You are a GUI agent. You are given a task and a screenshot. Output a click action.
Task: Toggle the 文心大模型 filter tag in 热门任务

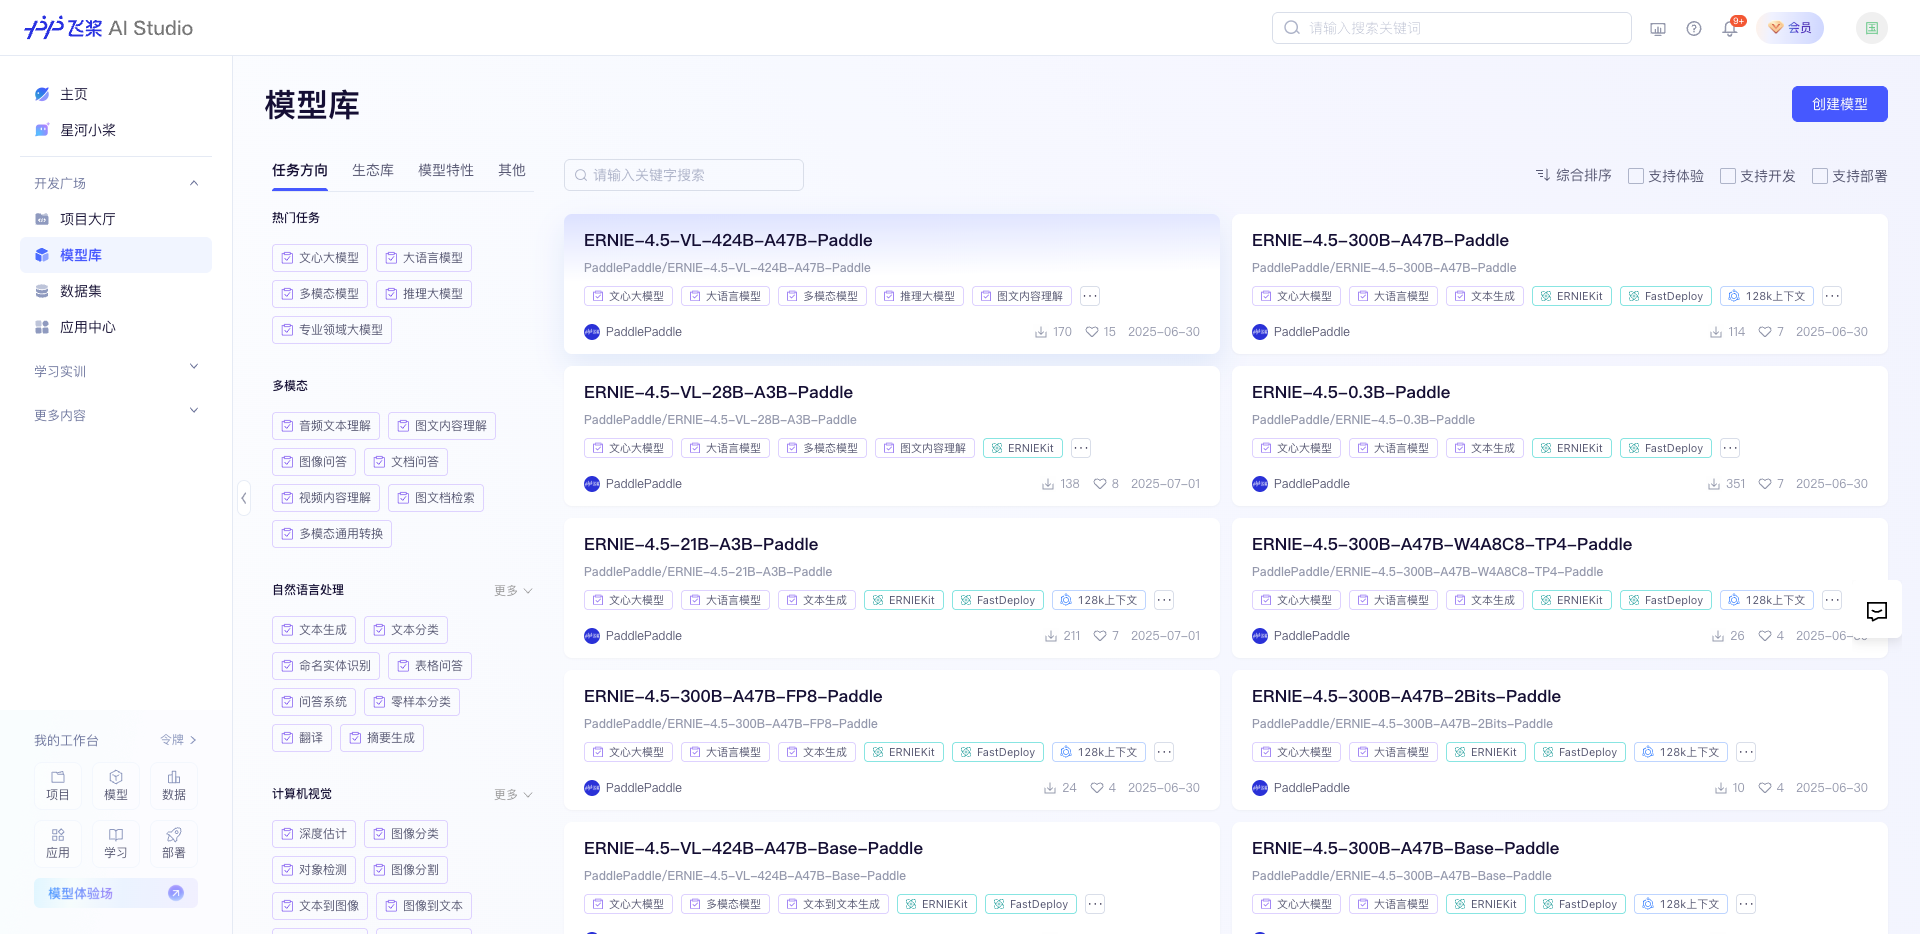point(320,258)
